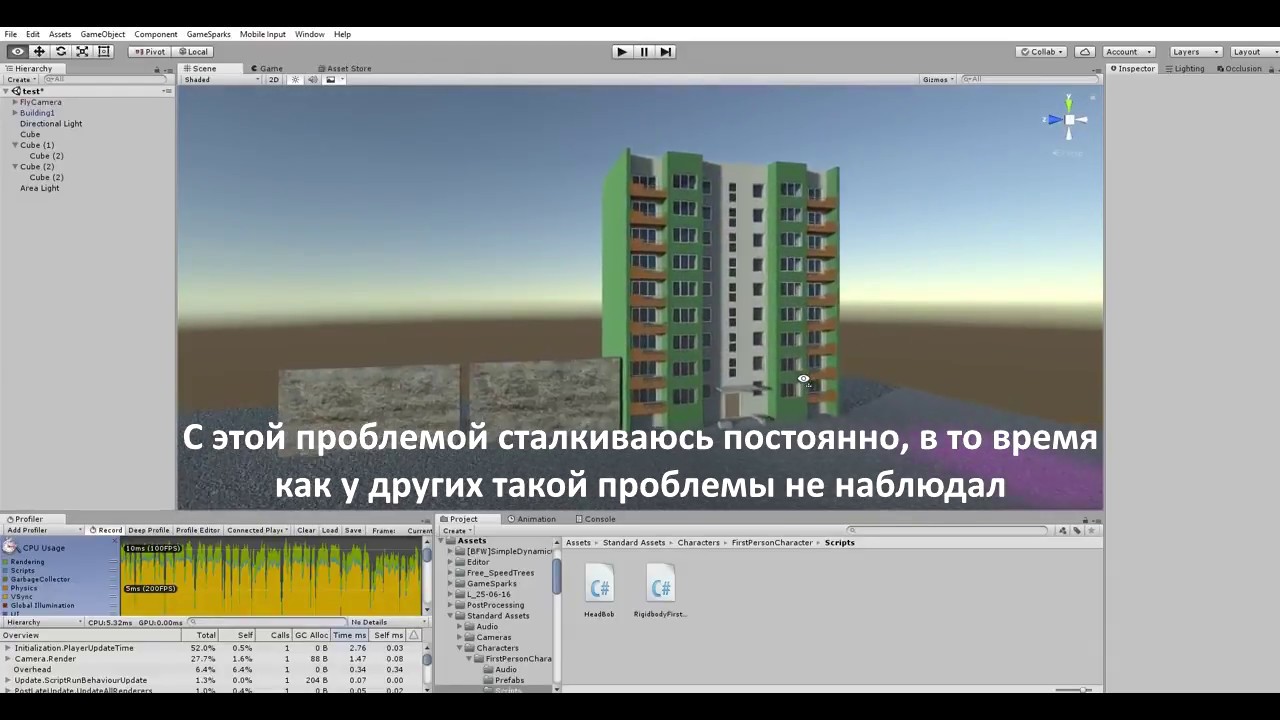Image resolution: width=1280 pixels, height=720 pixels.
Task: Select the Hand view tool
Action: tap(17, 52)
